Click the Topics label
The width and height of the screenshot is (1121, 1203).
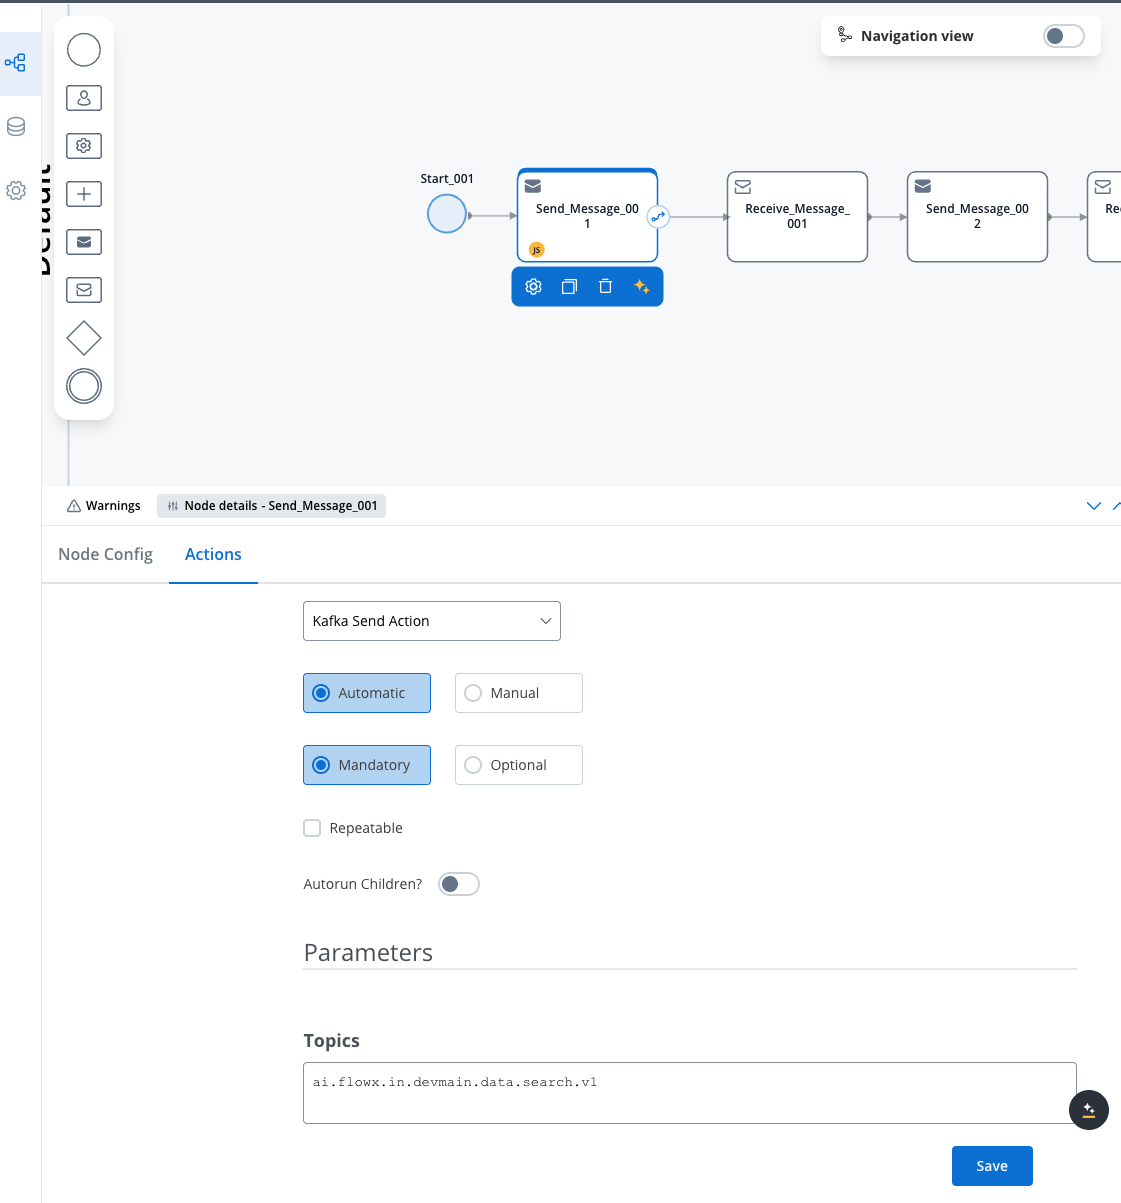(x=332, y=1041)
